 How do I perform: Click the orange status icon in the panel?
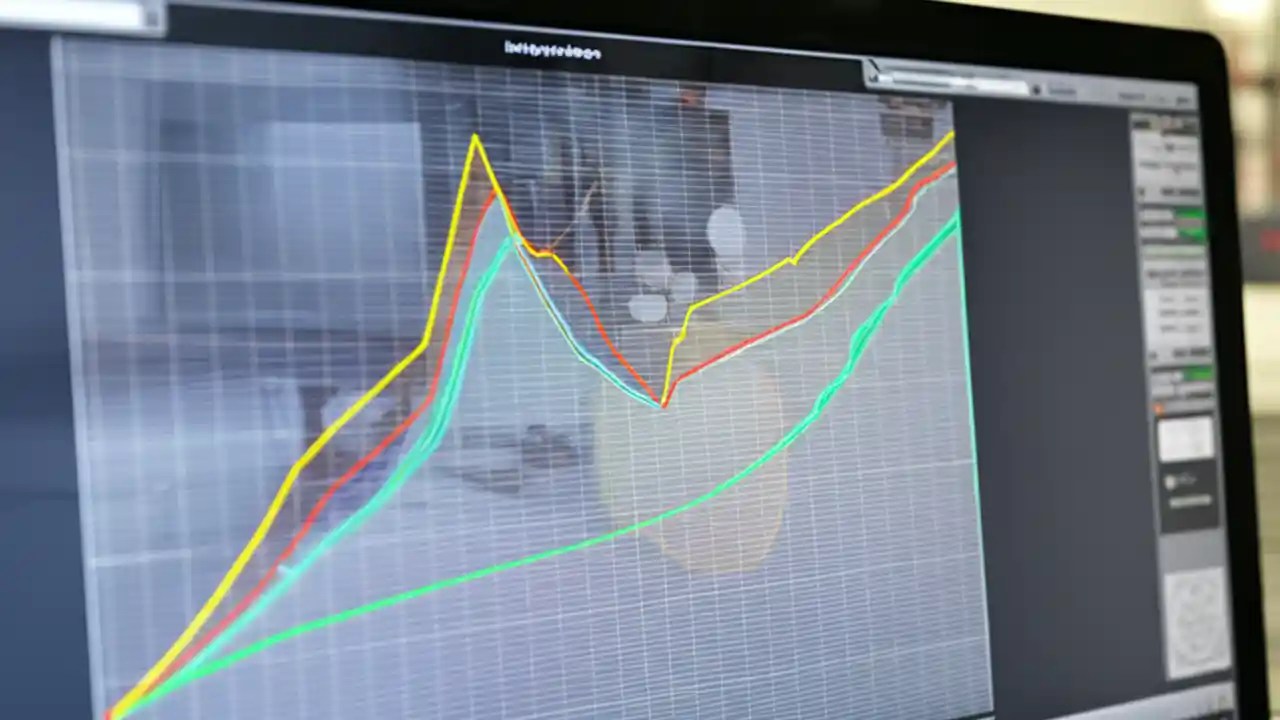[x=1160, y=406]
